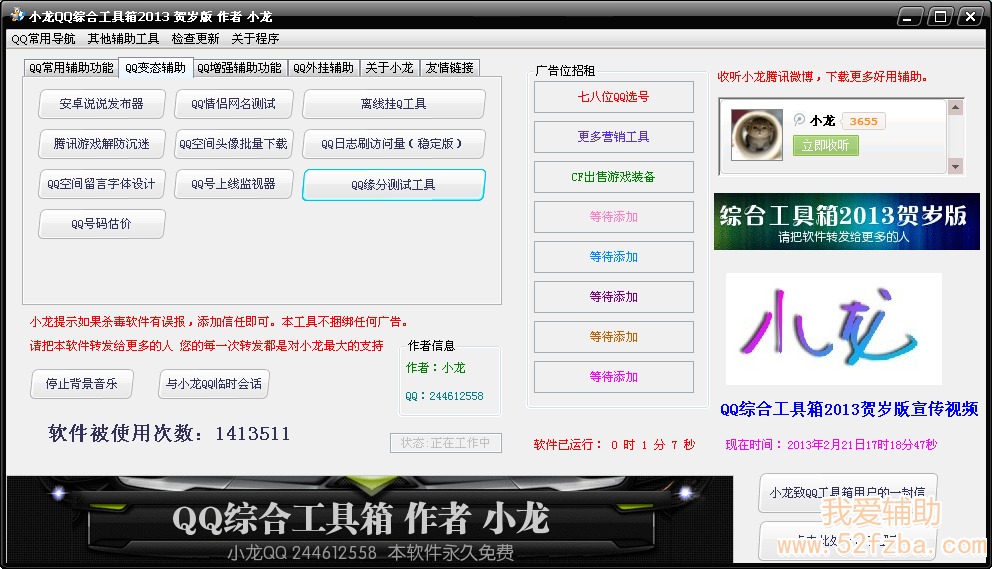Click 腾讯游戏解防沉迷 button
This screenshot has width=992, height=569.
point(102,144)
